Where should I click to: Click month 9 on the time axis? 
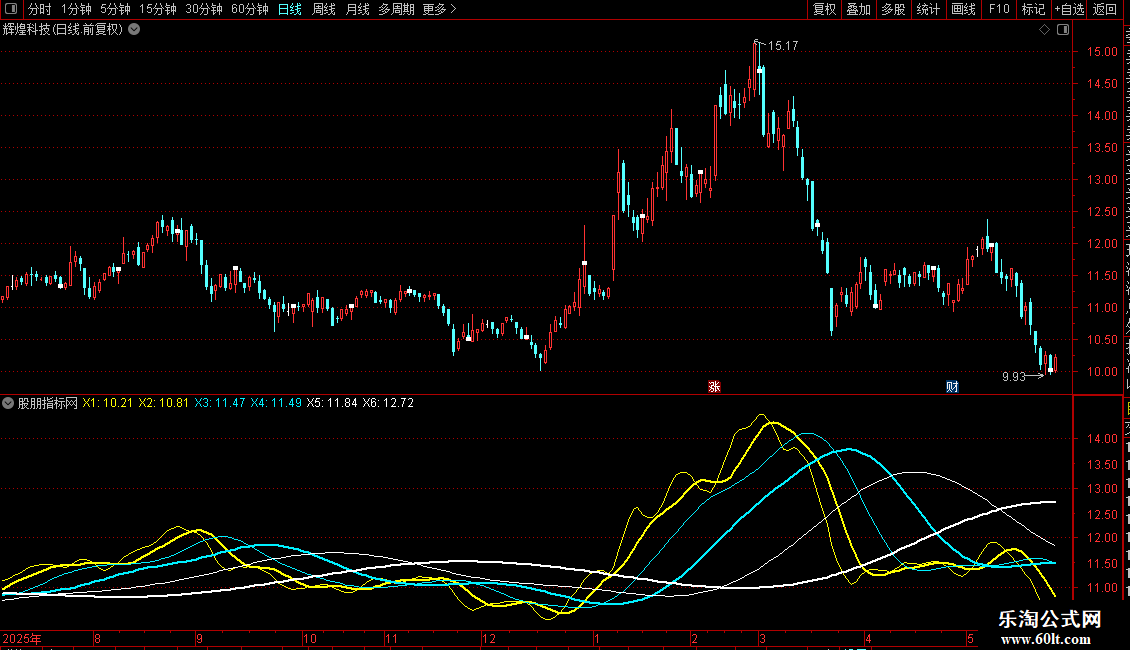pos(199,638)
